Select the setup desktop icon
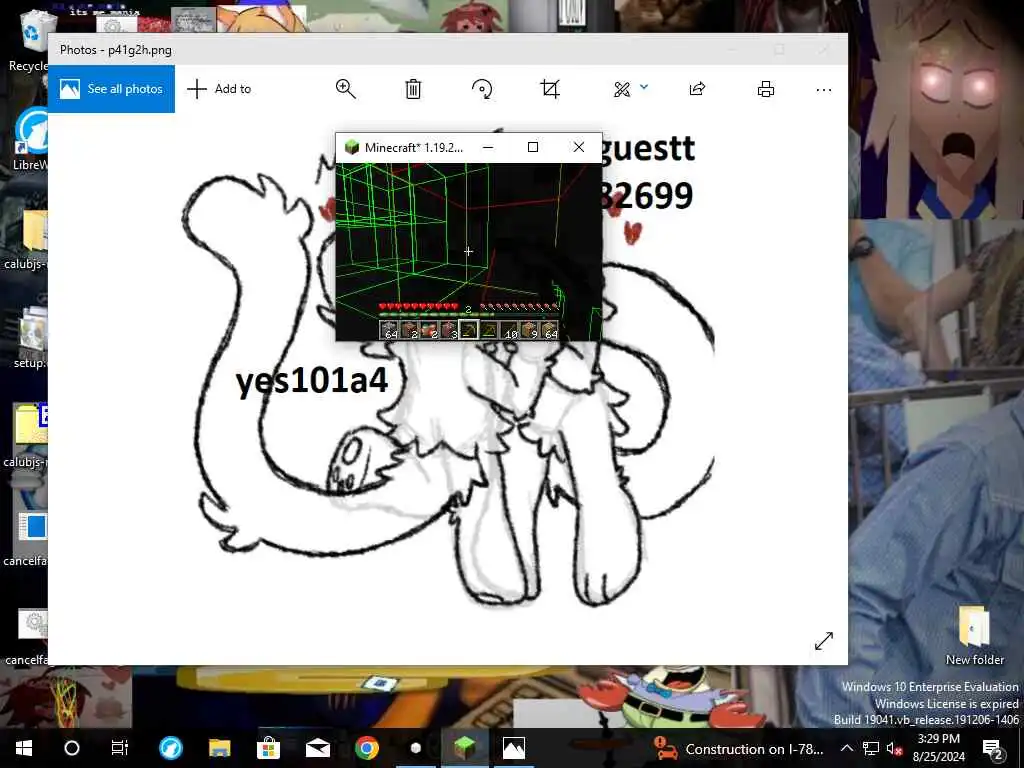Viewport: 1024px width, 768px height. coord(30,338)
